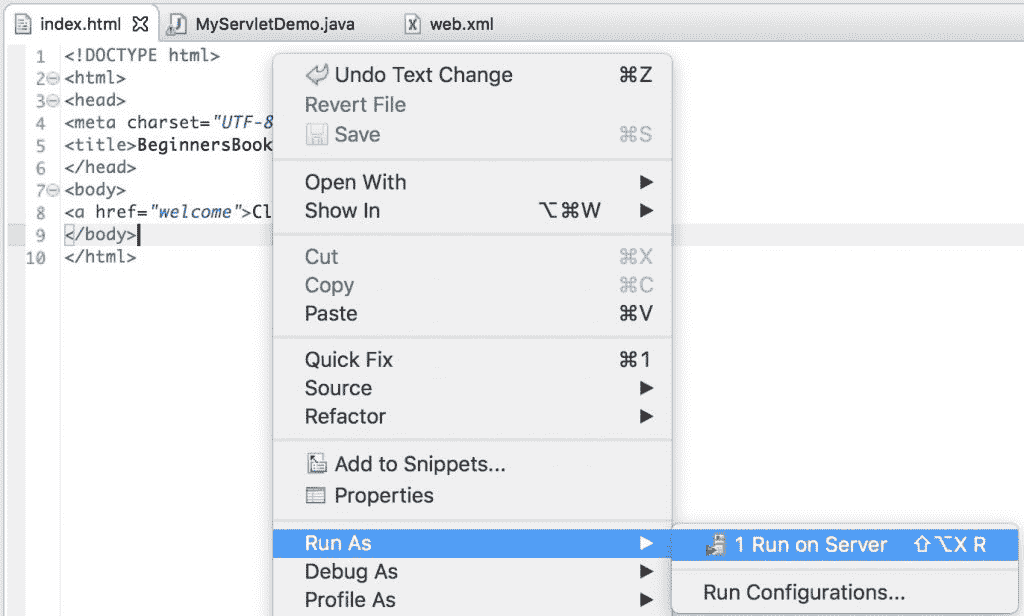Expand the Open With submenu
The image size is (1024, 616).
(x=646, y=182)
